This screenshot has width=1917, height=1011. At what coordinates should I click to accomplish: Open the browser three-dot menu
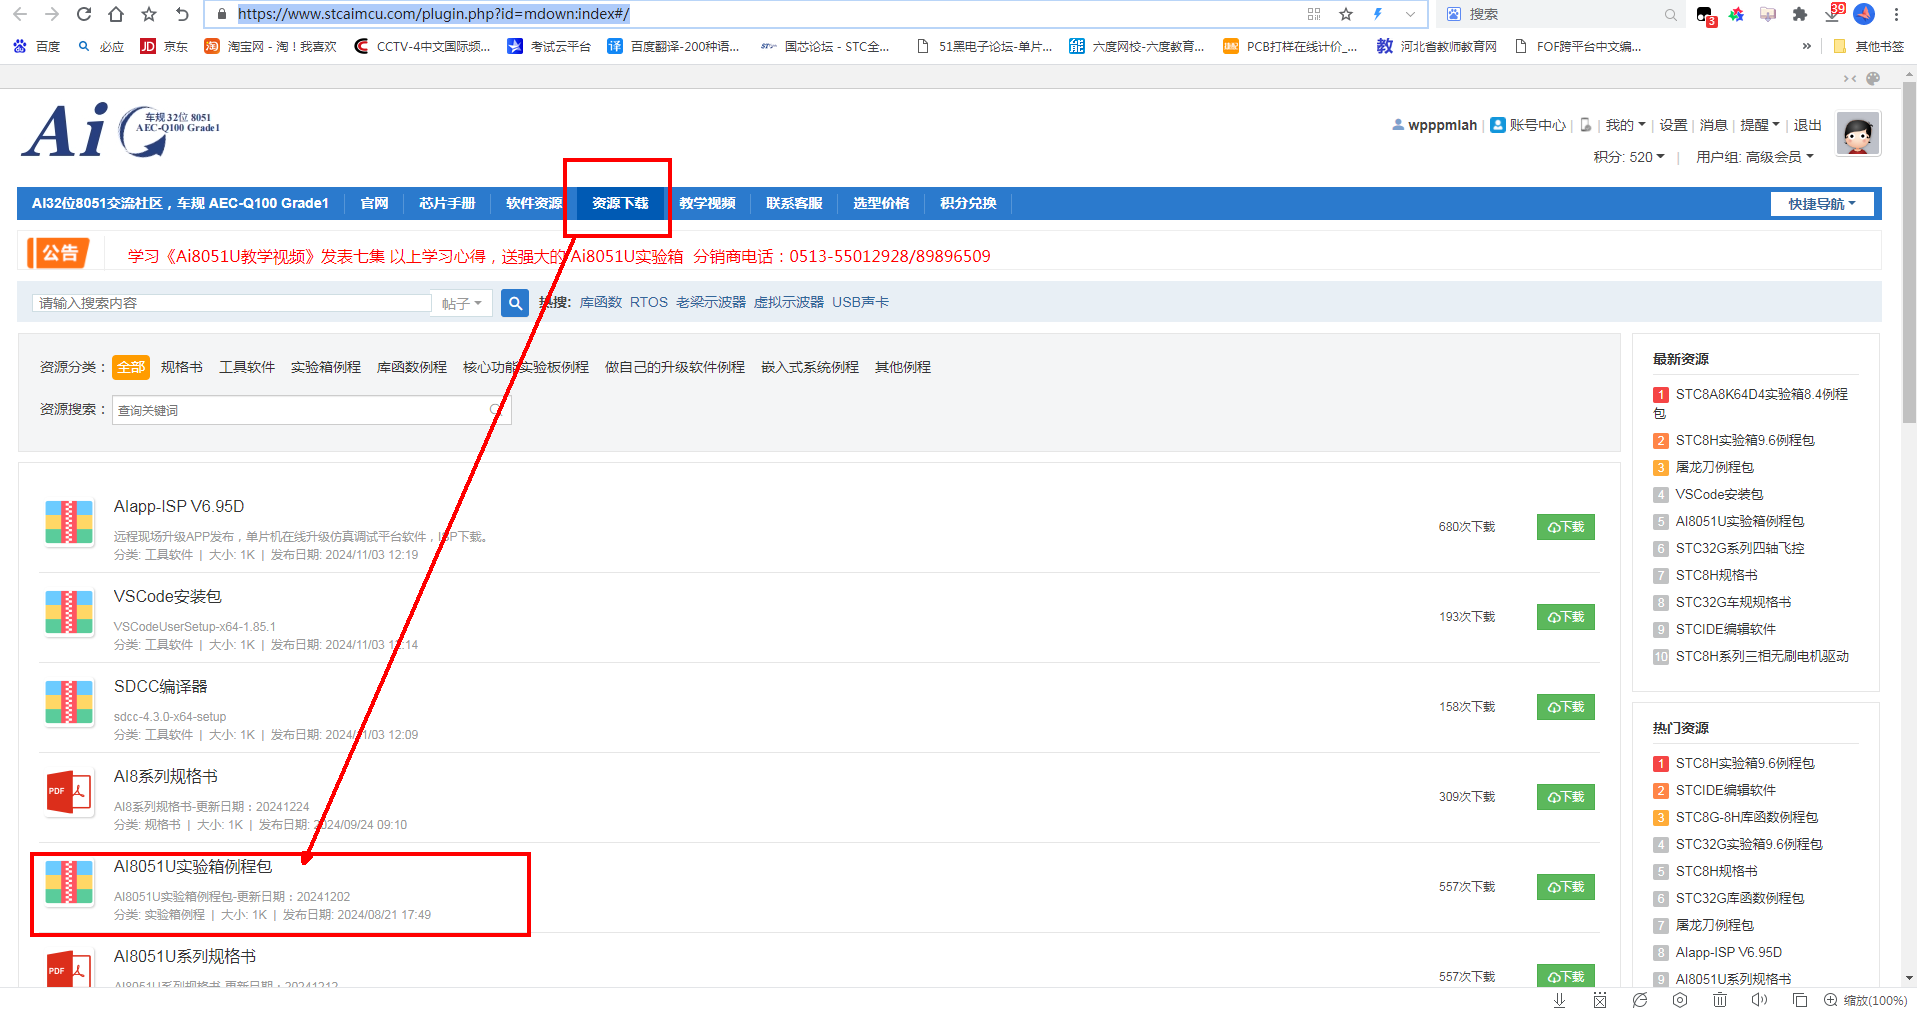coord(1896,14)
